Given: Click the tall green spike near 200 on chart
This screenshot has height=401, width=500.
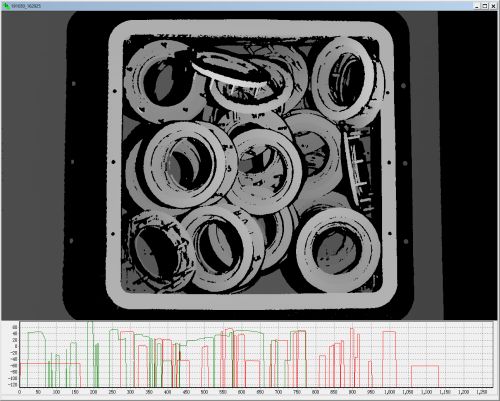Looking at the screenshot, I should pyautogui.click(x=90, y=353).
